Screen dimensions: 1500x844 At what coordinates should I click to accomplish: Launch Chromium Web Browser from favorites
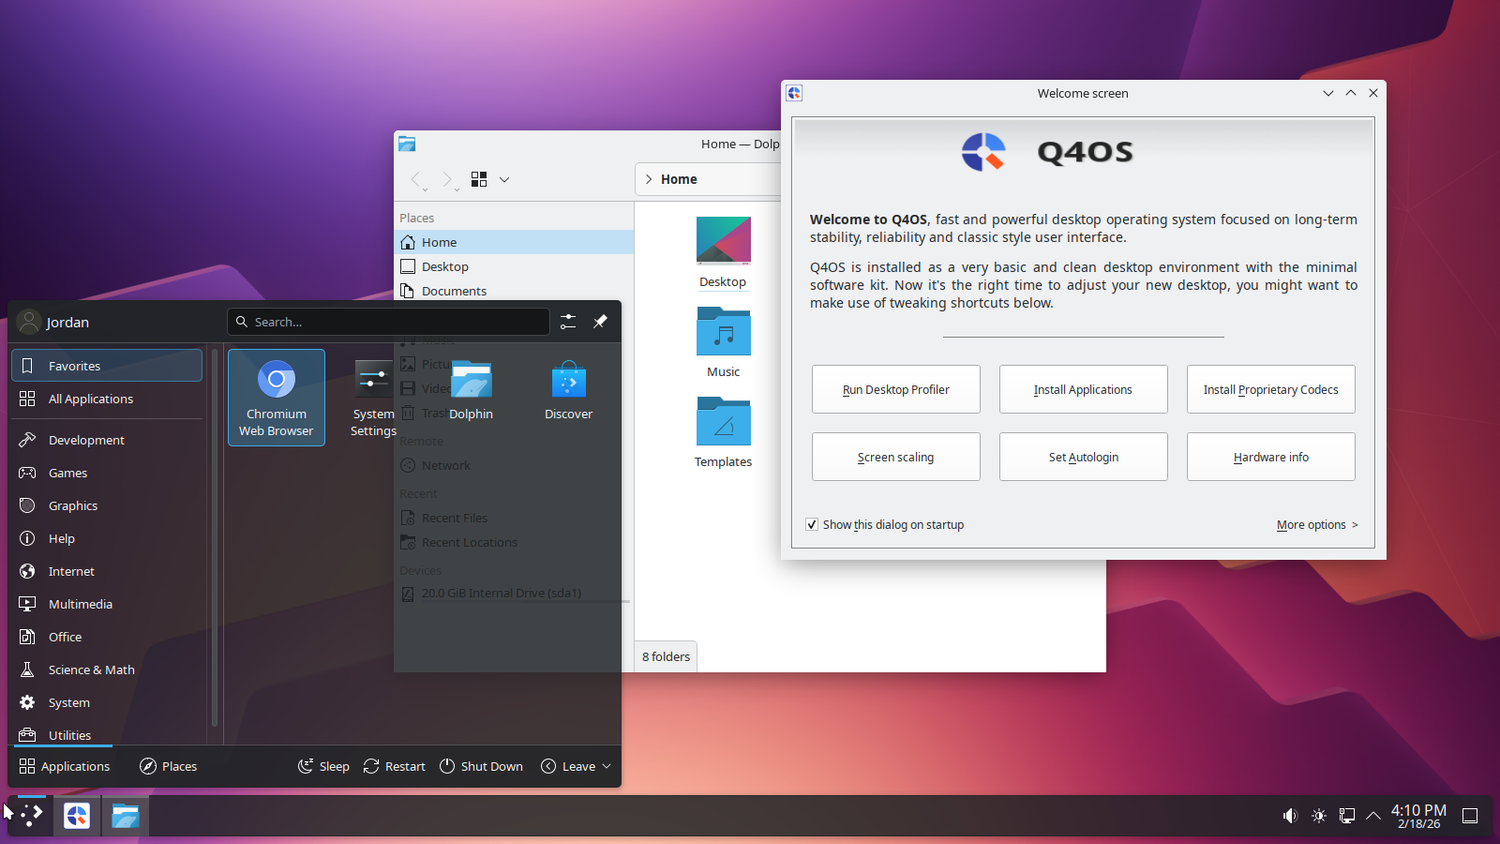click(x=277, y=397)
